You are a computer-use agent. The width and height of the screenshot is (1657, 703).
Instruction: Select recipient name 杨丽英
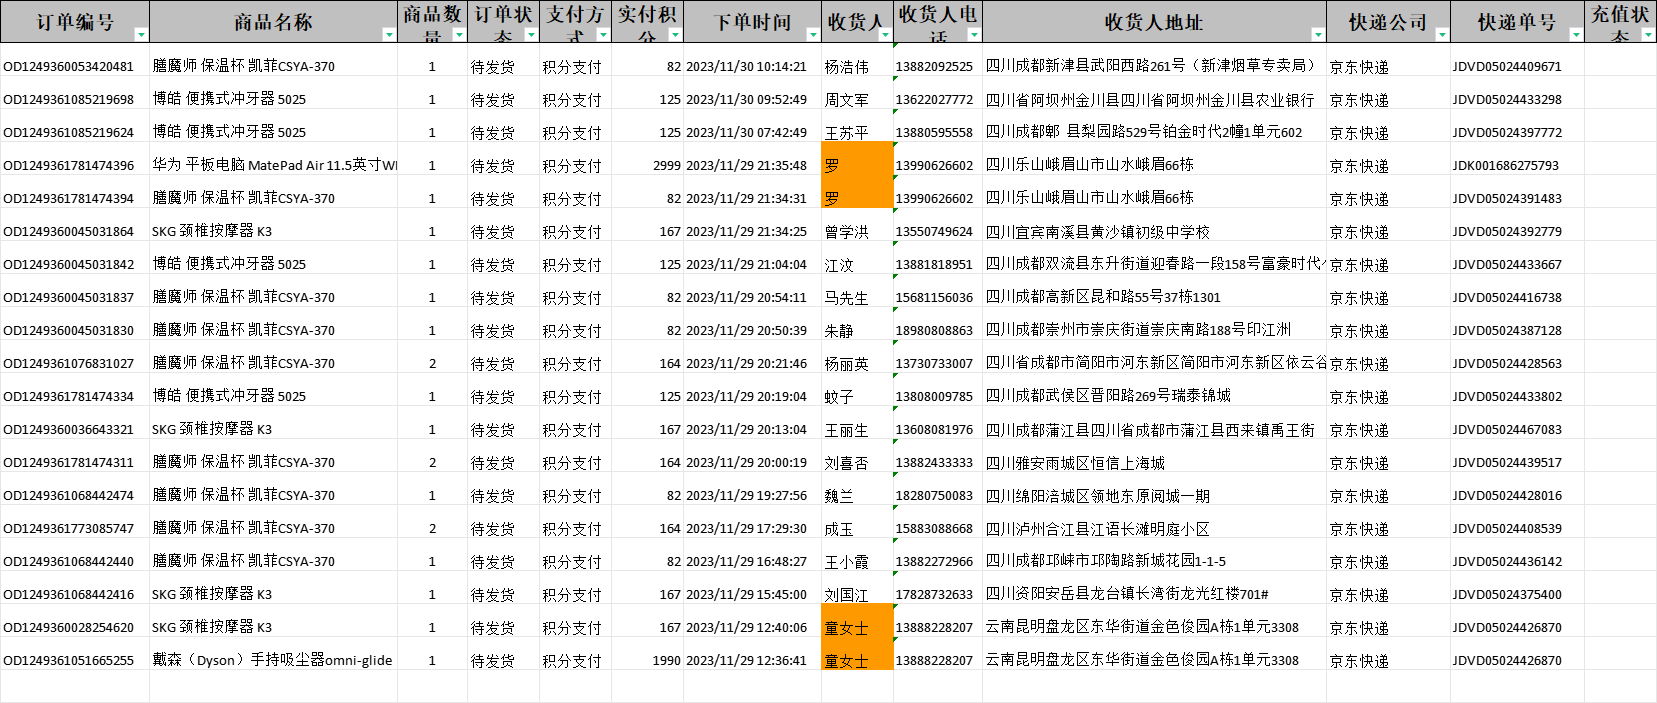coord(846,364)
